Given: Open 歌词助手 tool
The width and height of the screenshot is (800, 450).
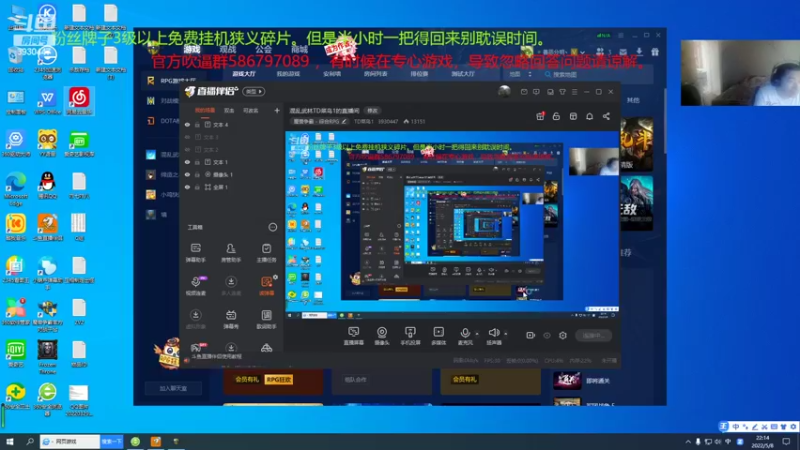Looking at the screenshot, I should pos(266,319).
